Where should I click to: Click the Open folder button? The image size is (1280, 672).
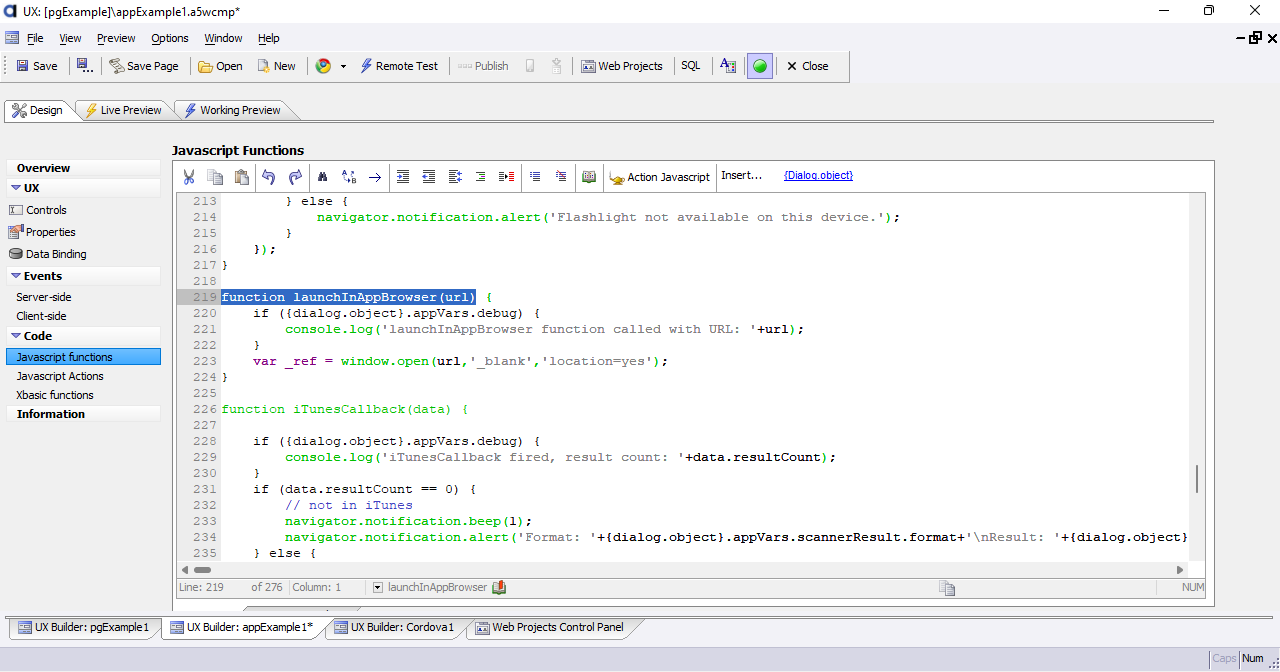[x=220, y=66]
